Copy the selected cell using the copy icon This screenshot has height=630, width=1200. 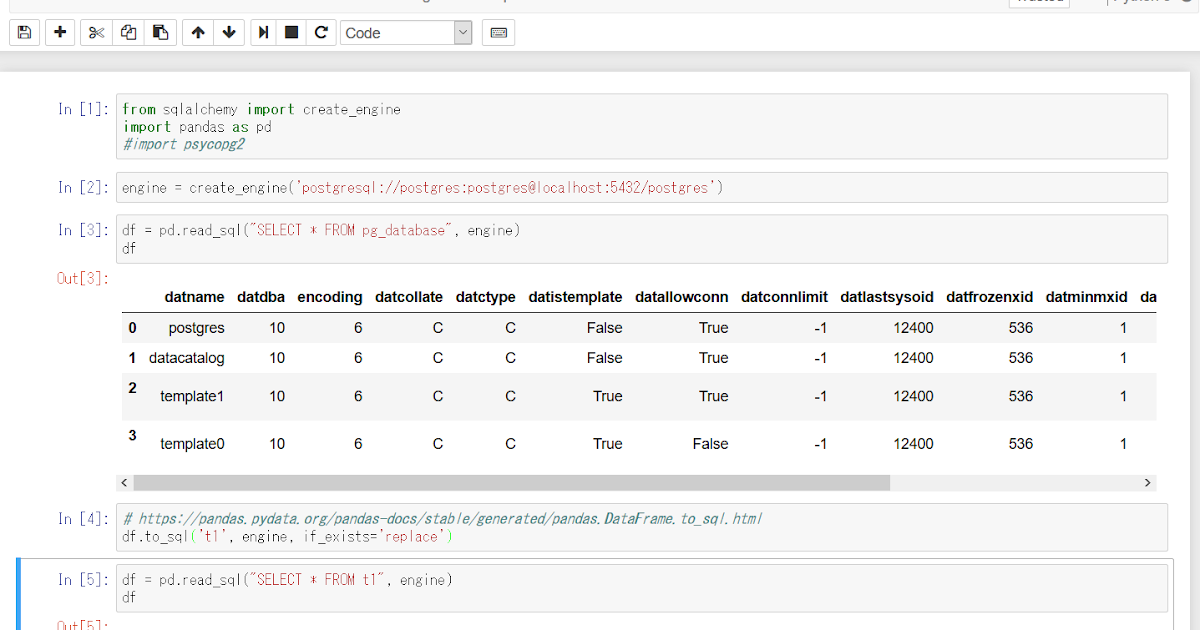128,32
